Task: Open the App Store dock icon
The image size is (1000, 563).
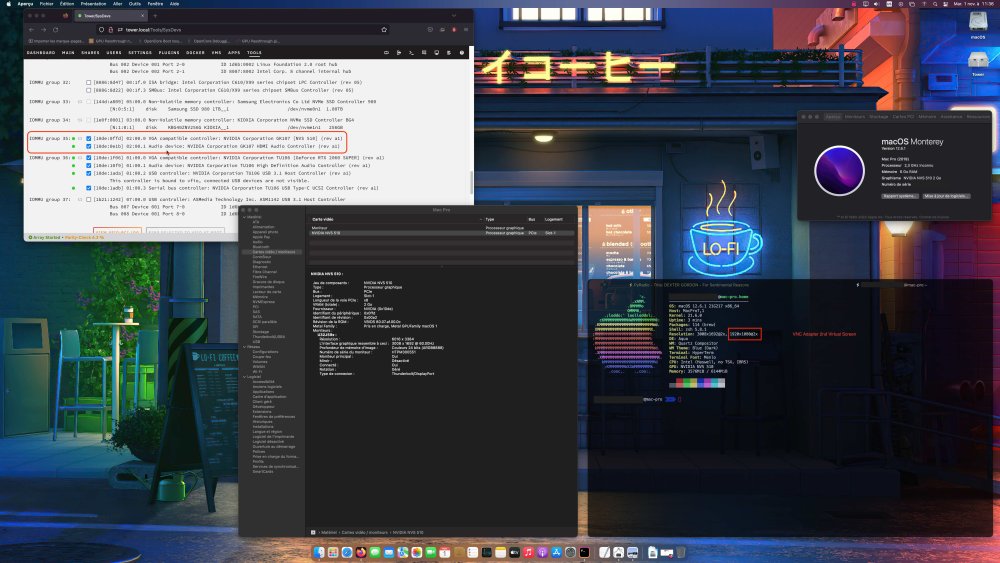Action: pos(556,553)
